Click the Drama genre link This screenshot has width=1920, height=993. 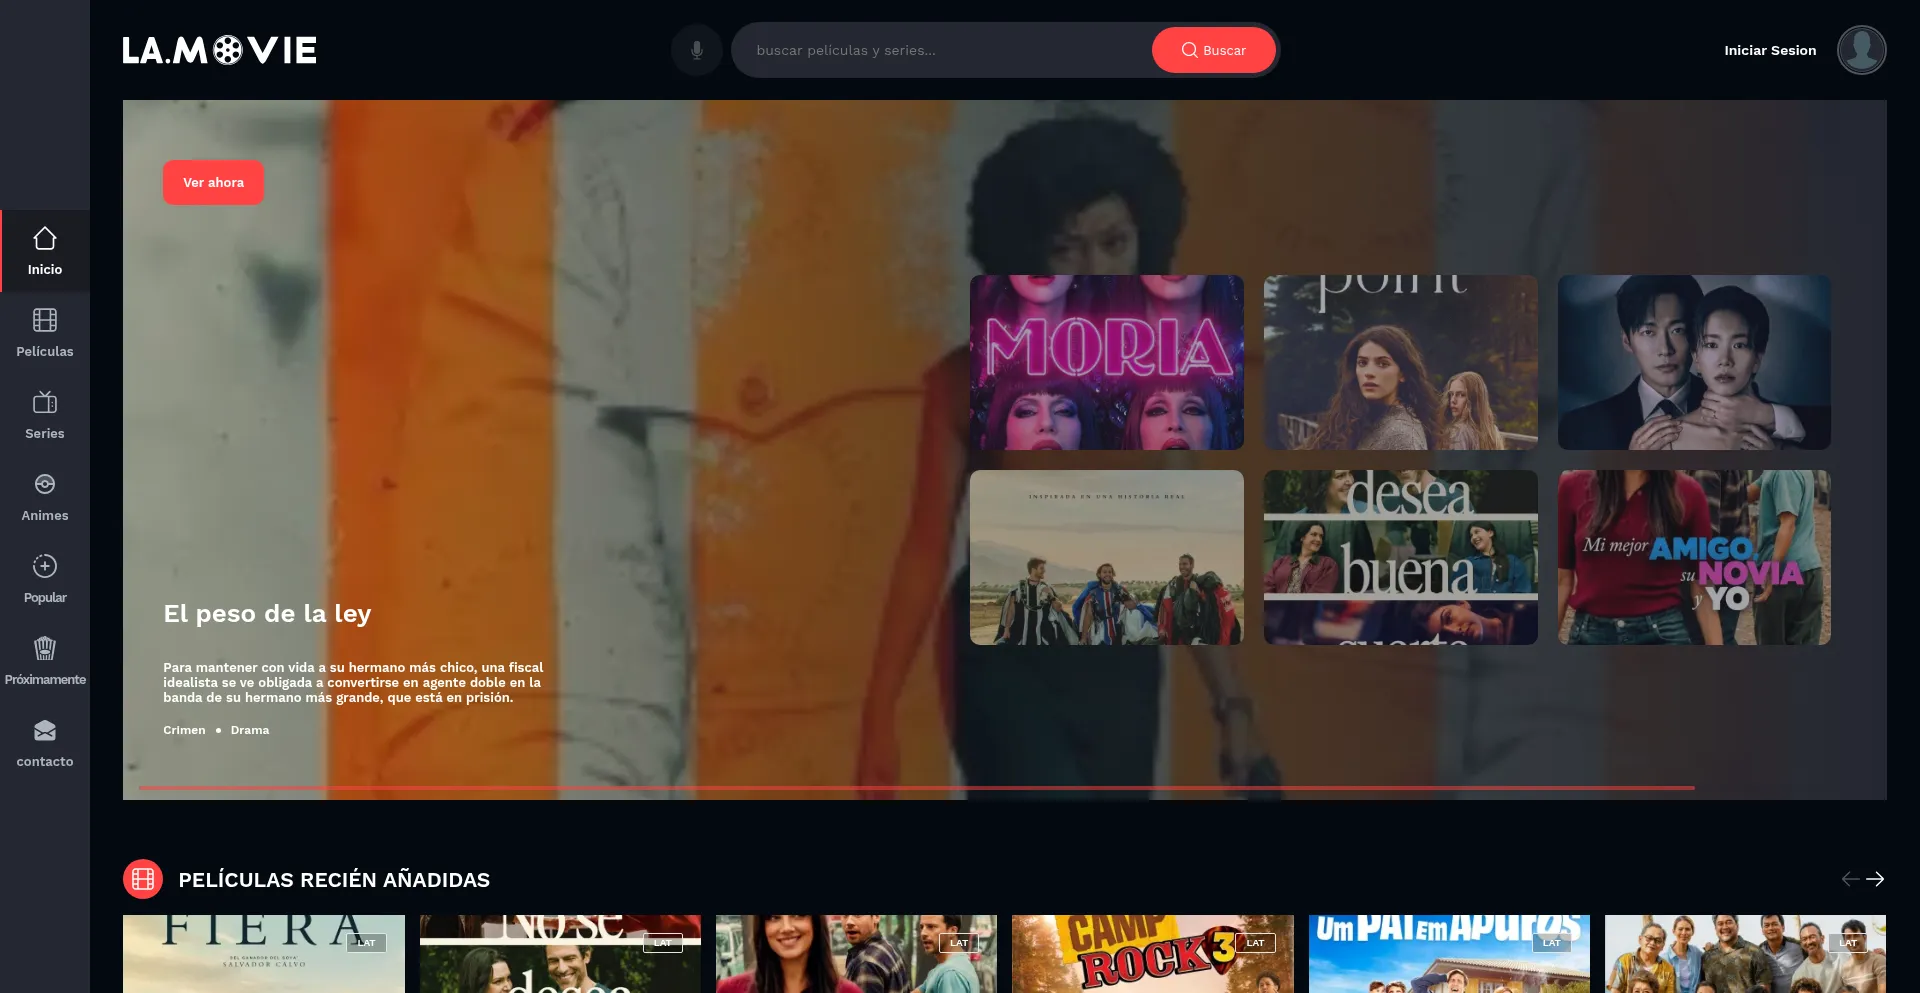coord(250,730)
